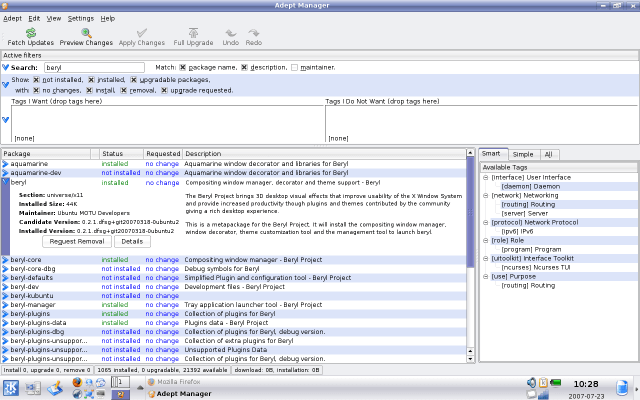Click the Redo arrow icon

[x=253, y=33]
